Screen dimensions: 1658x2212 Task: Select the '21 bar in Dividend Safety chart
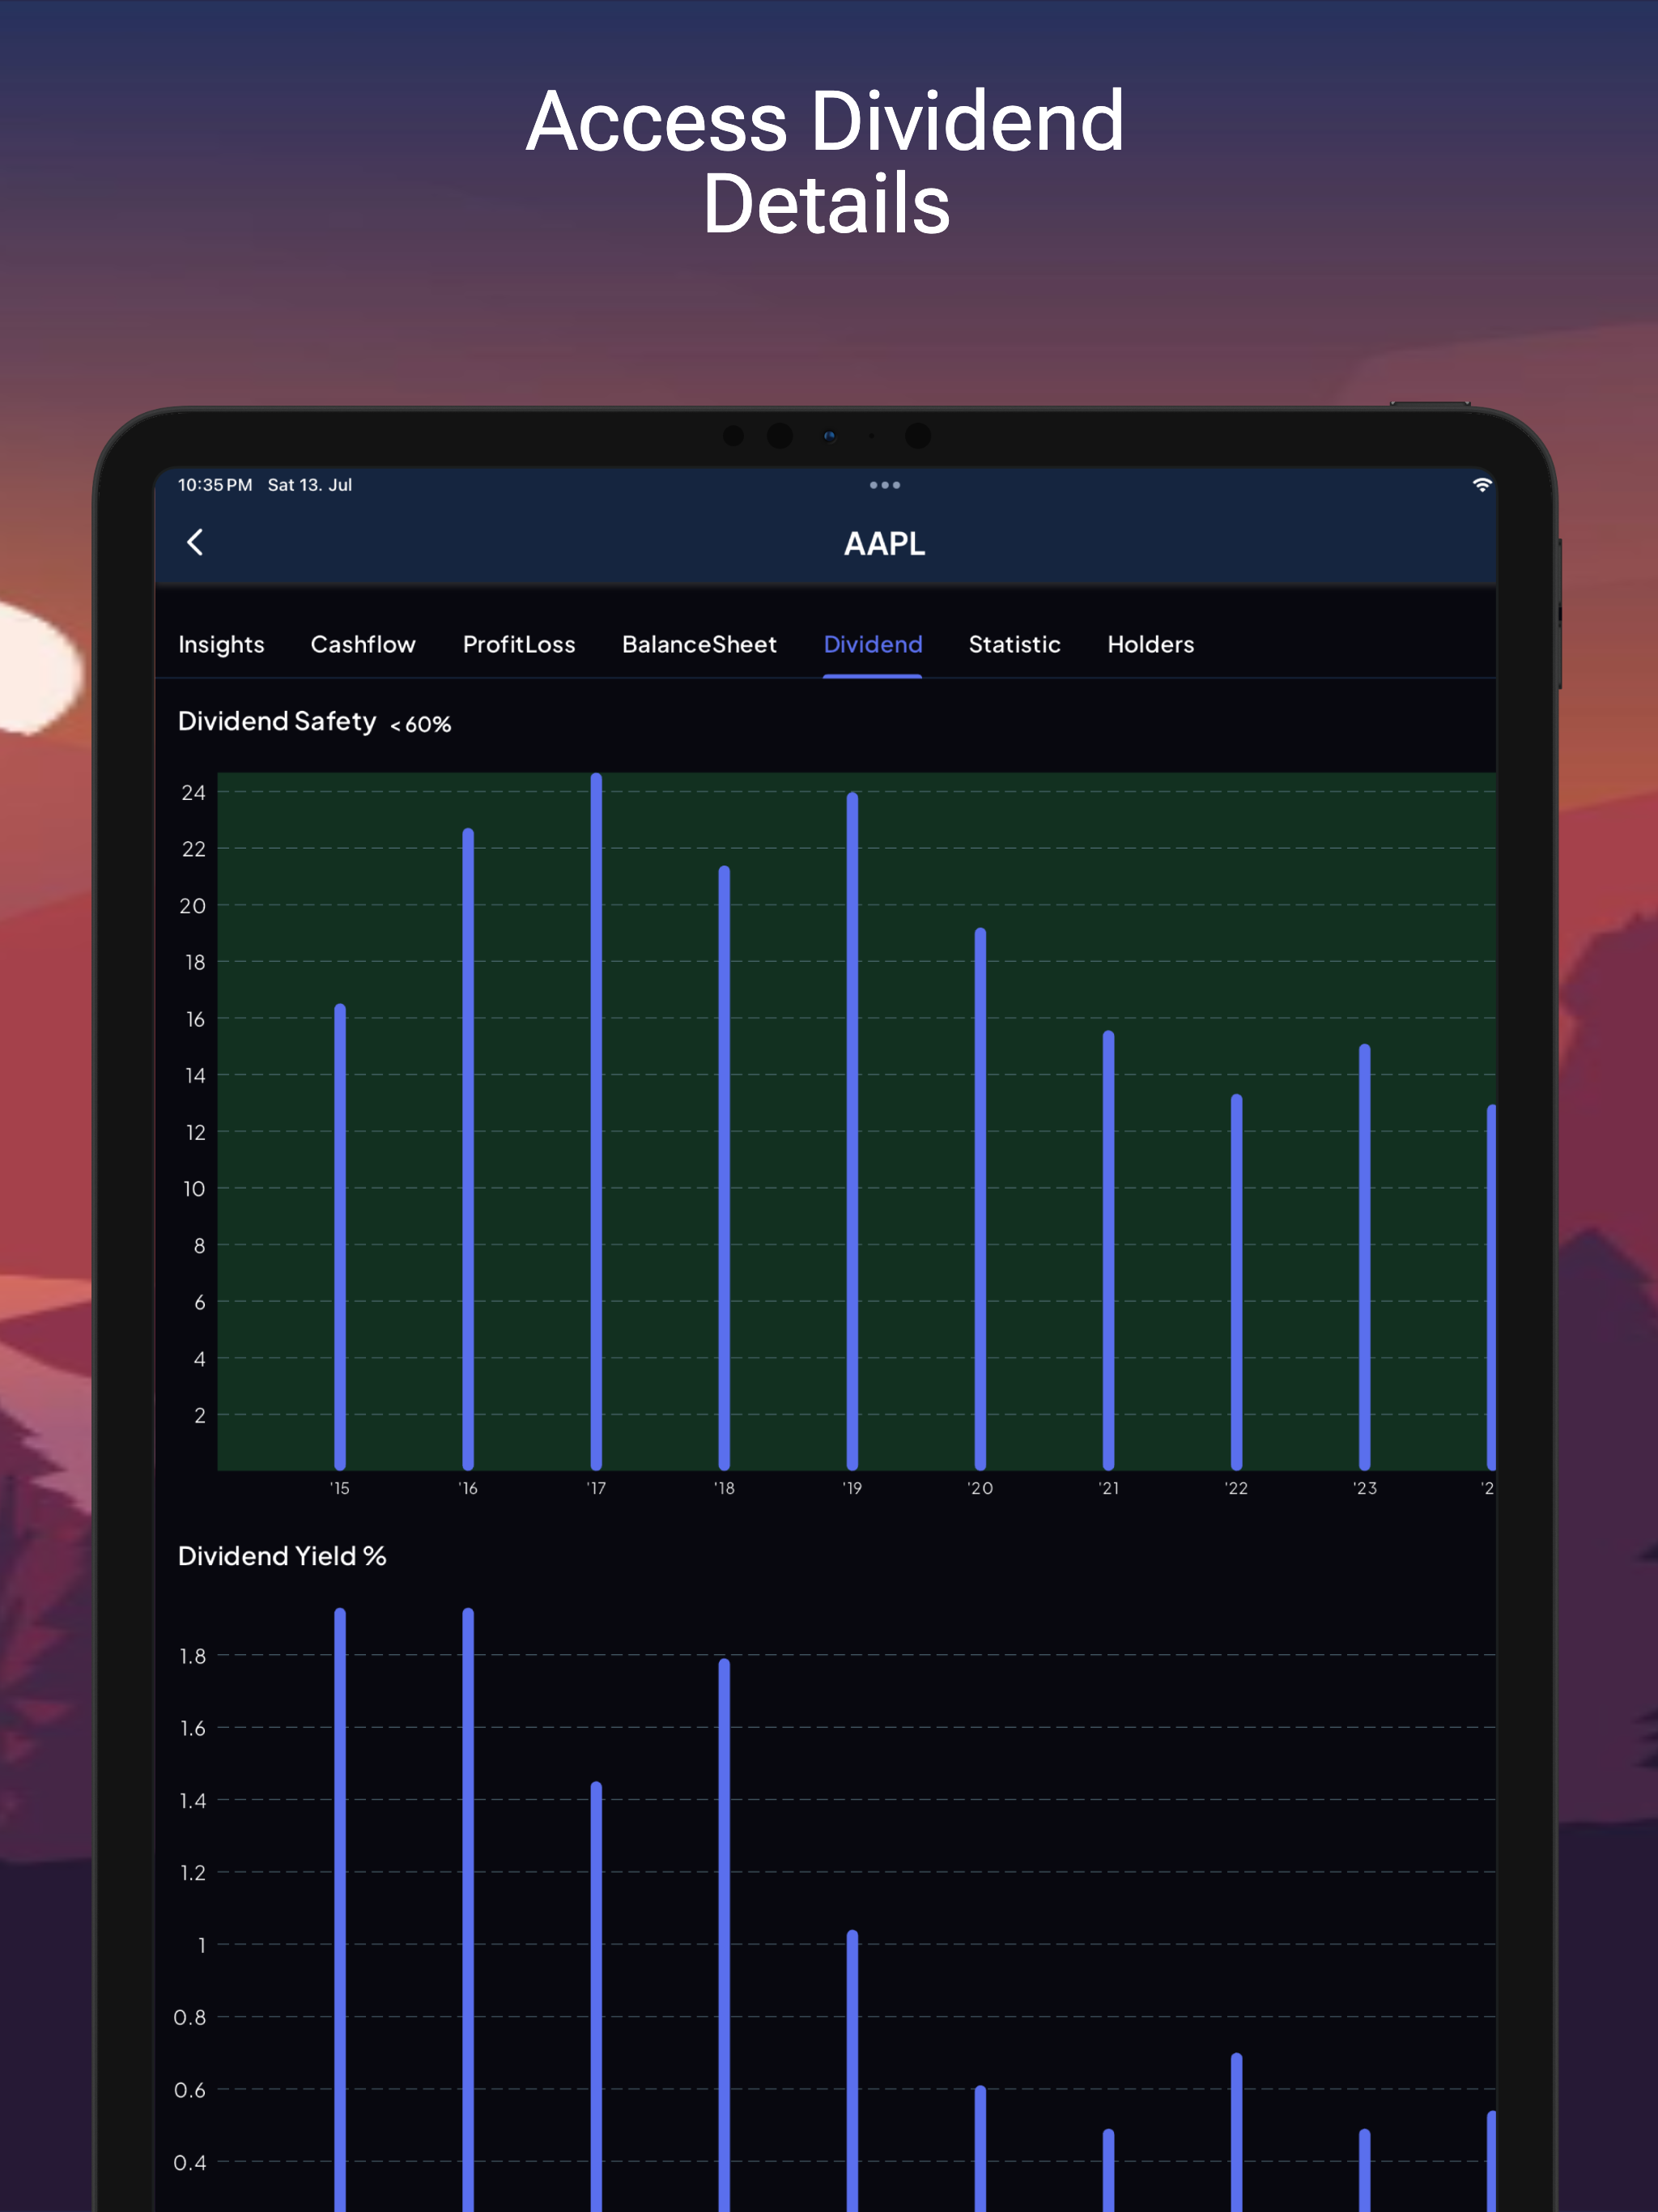1108,1250
